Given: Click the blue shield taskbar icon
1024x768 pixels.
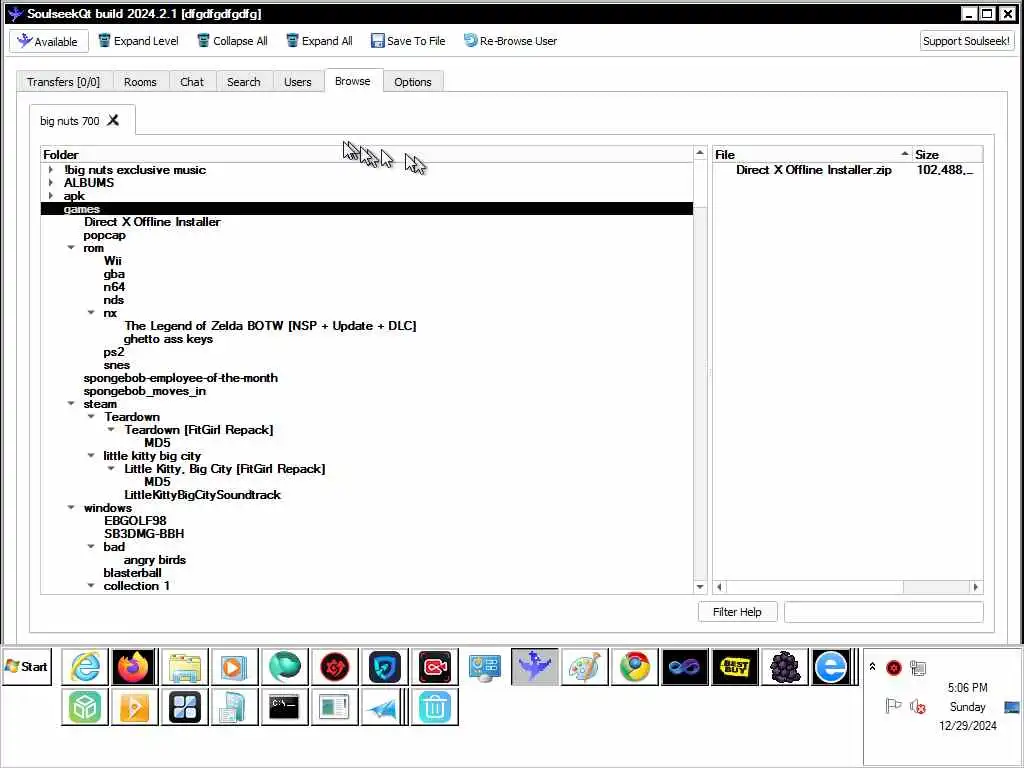Looking at the screenshot, I should 385,667.
